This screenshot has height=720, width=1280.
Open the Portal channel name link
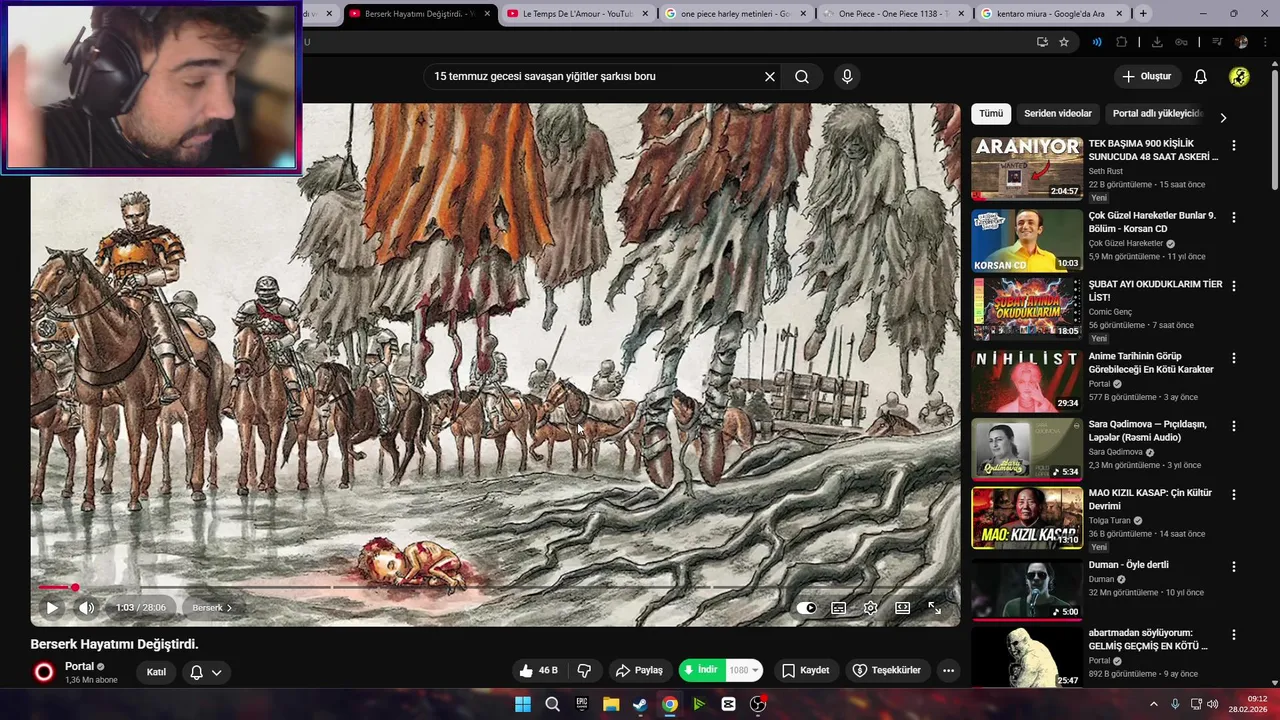coord(79,666)
